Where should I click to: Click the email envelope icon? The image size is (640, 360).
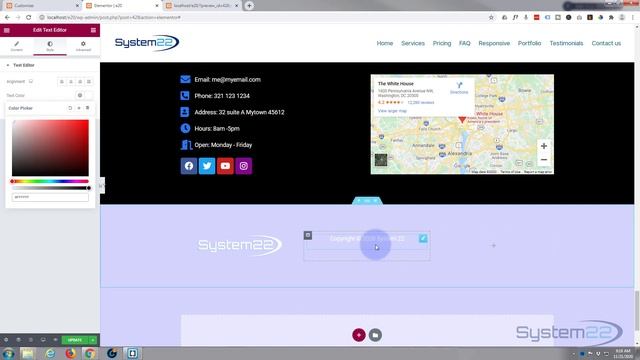pos(185,79)
